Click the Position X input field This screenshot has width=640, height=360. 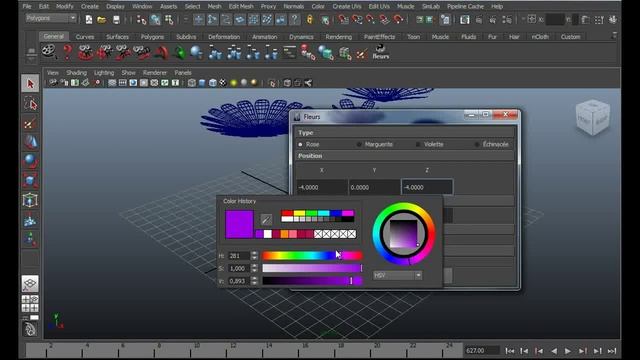coord(322,187)
